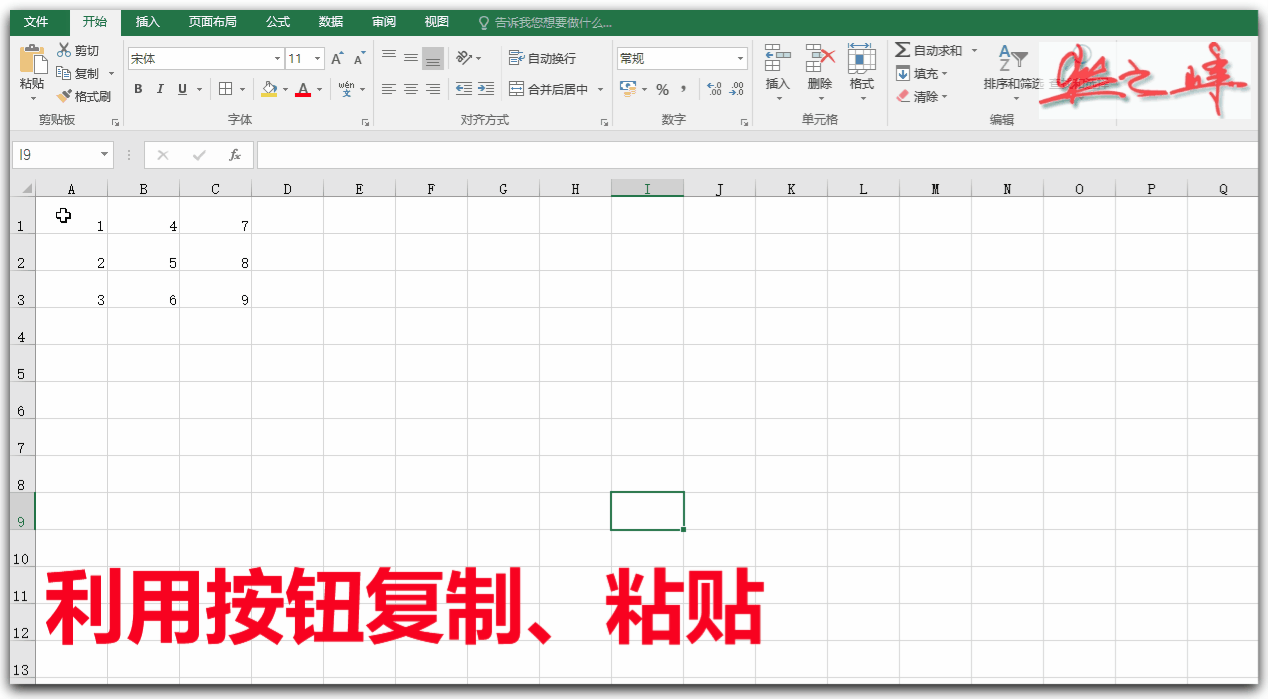Open fill color dropdown arrow
Screen dimensions: 1268x699
(285, 89)
